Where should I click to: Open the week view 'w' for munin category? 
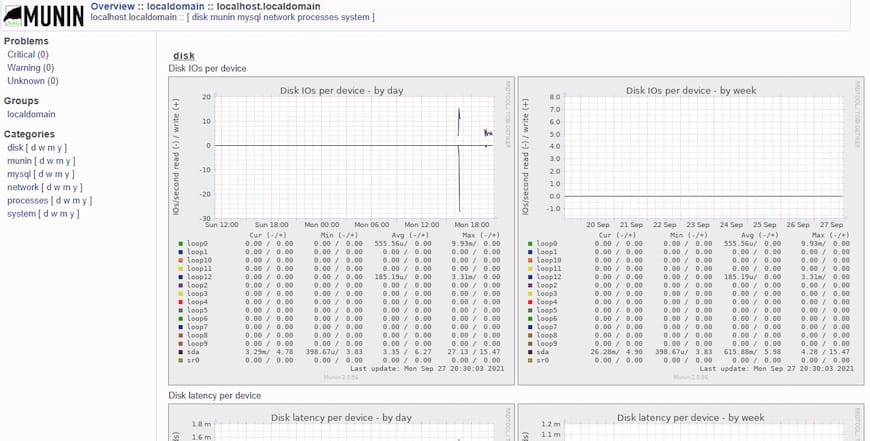point(51,161)
